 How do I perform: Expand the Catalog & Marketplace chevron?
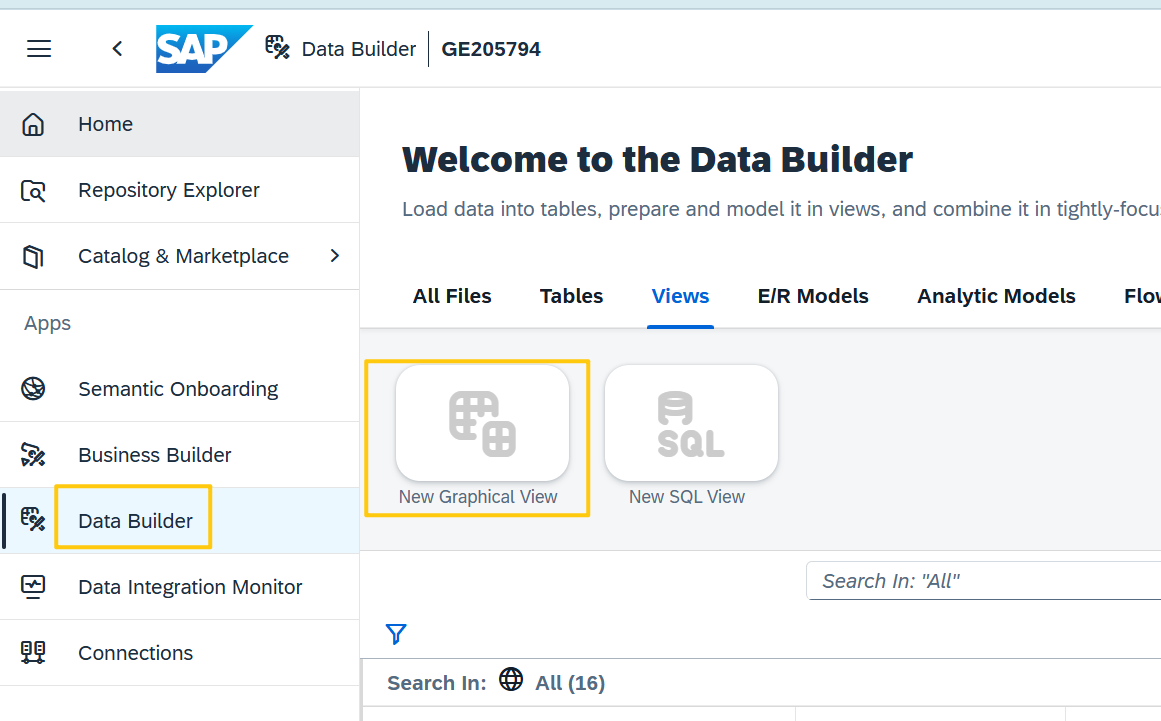pos(335,256)
